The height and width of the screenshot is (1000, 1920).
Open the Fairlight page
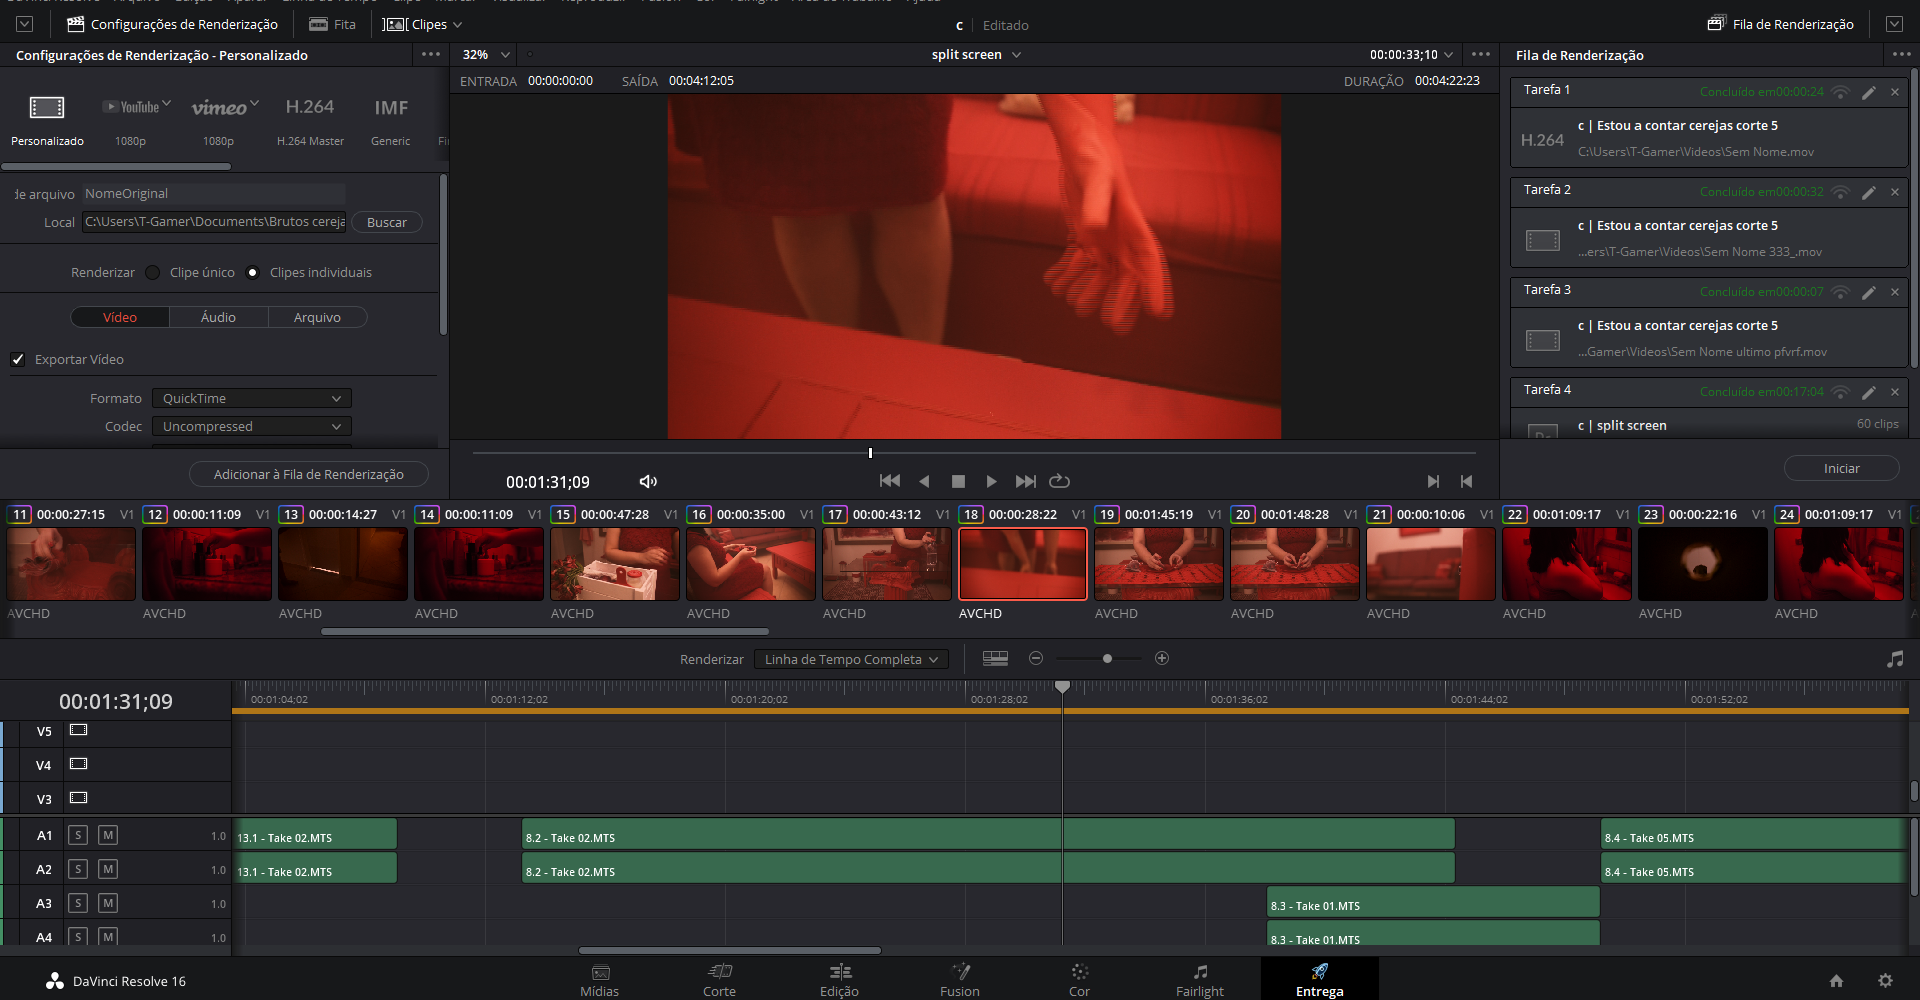pyautogui.click(x=1200, y=979)
